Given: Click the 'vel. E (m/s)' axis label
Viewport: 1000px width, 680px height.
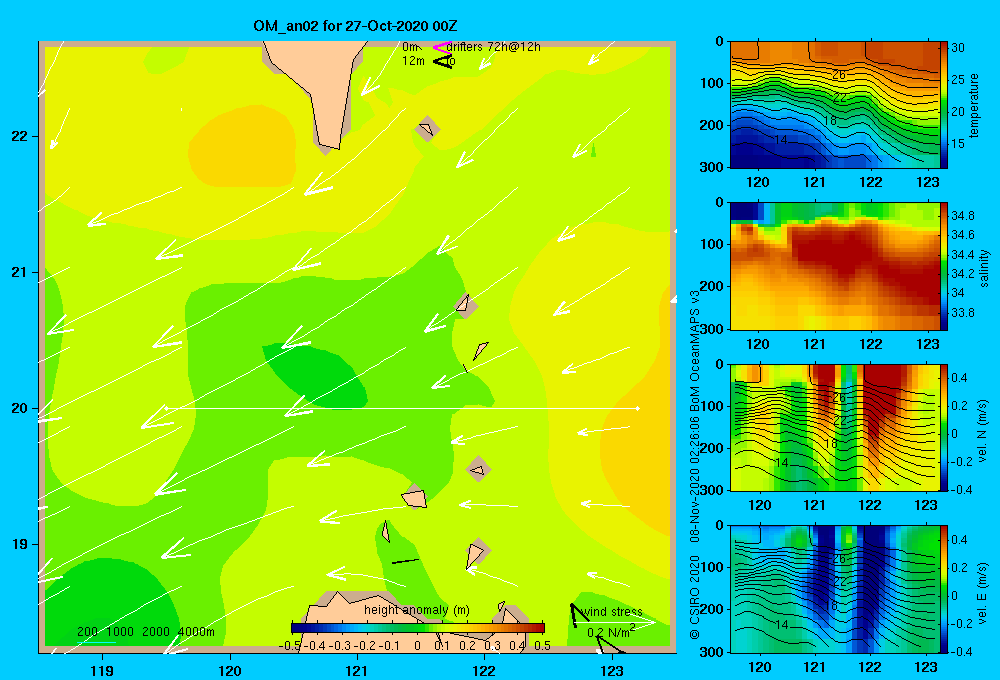Looking at the screenshot, I should pyautogui.click(x=983, y=592).
